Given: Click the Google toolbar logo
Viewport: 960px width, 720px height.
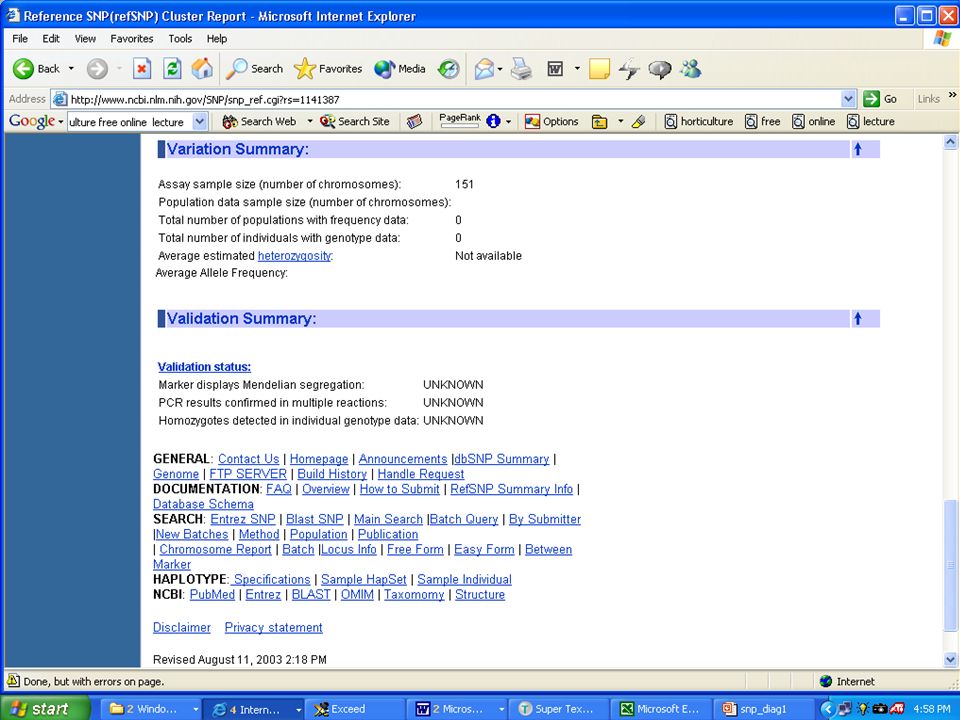Looking at the screenshot, I should [31, 121].
